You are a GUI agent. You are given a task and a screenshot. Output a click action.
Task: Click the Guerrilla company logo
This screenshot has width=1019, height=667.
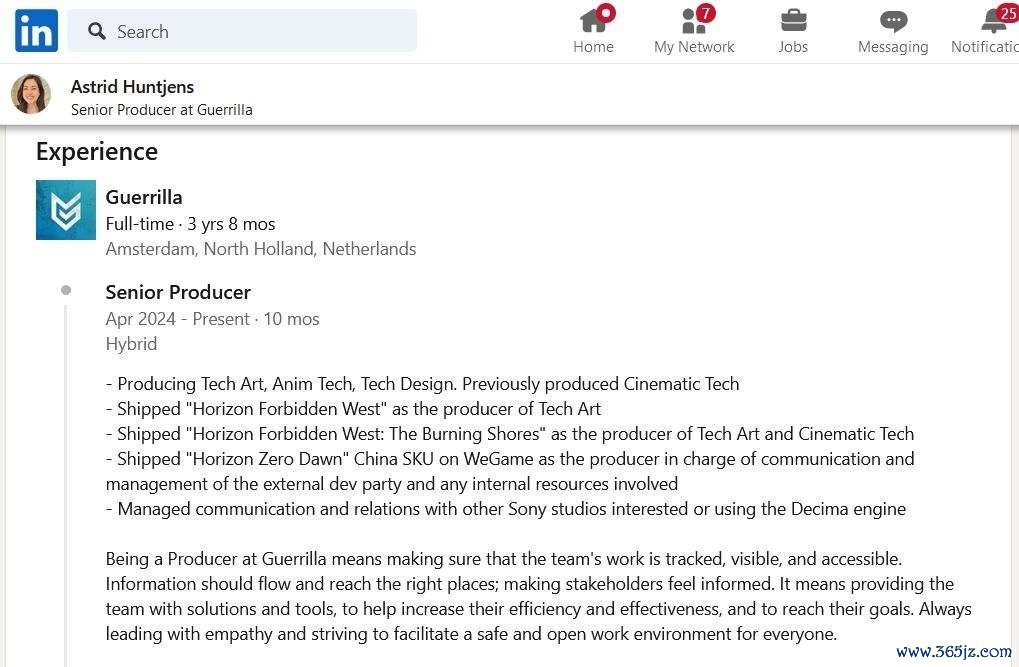coord(66,210)
